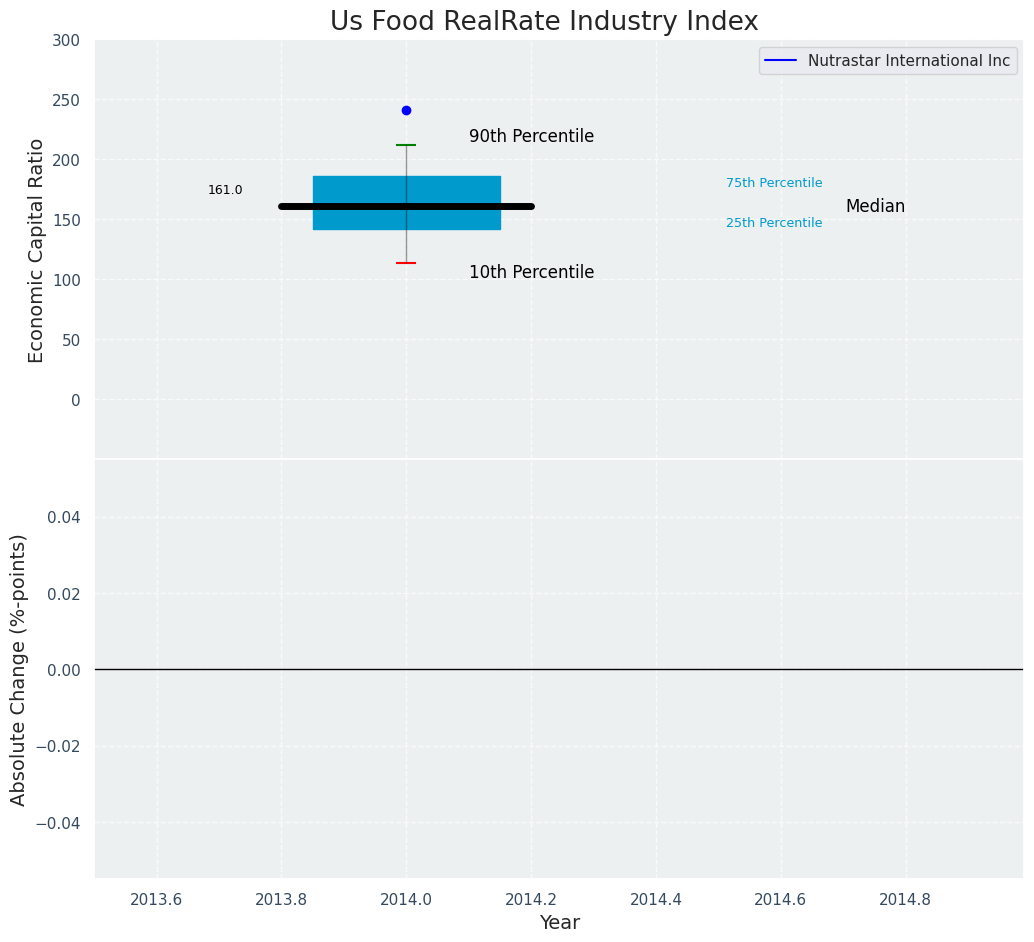Click the 'Economic Capital Ratio' y-axis label
This screenshot has width=1034, height=942.
click(x=37, y=250)
